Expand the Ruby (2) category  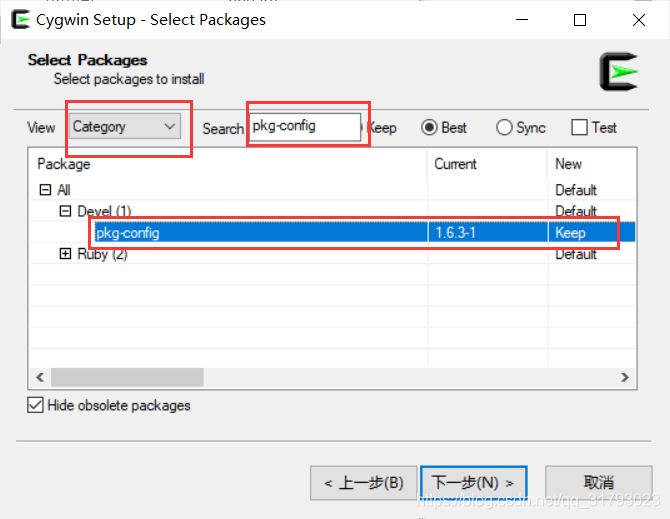click(x=65, y=254)
